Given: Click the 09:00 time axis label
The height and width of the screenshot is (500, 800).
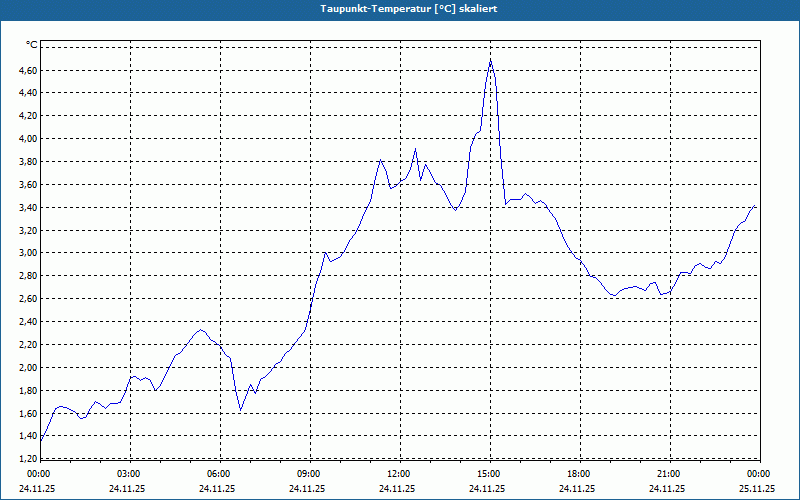Looking at the screenshot, I should coord(310,474).
